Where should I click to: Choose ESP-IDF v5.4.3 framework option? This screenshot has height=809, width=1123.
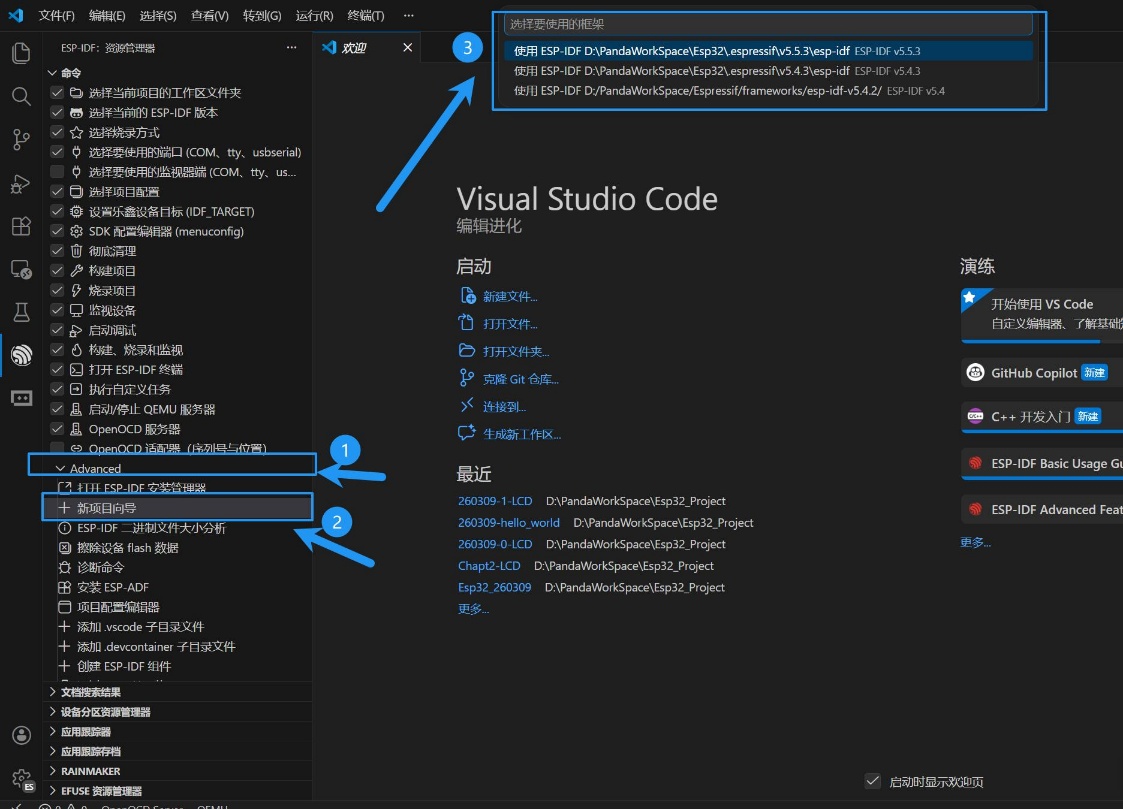(768, 71)
